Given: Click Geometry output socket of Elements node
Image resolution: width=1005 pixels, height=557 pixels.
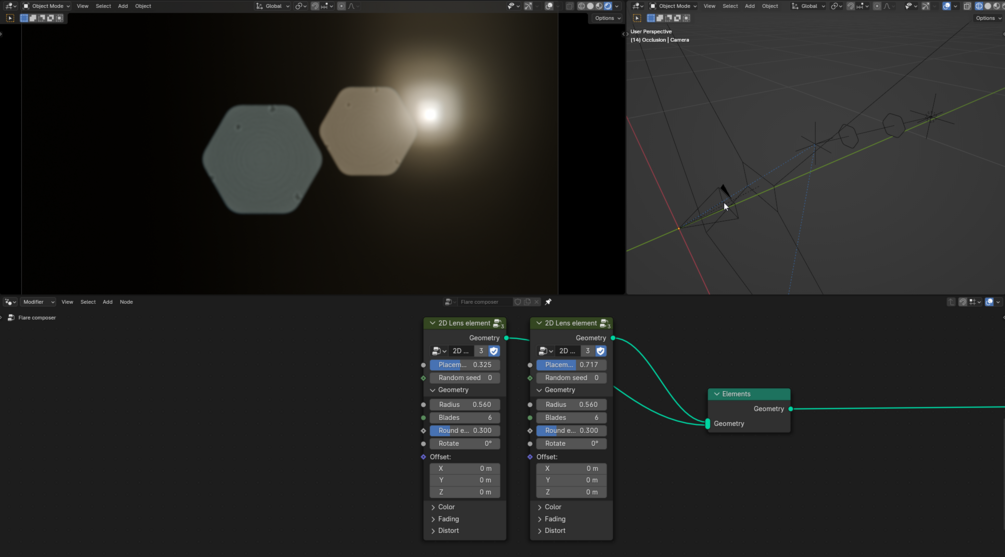Looking at the screenshot, I should (x=790, y=409).
